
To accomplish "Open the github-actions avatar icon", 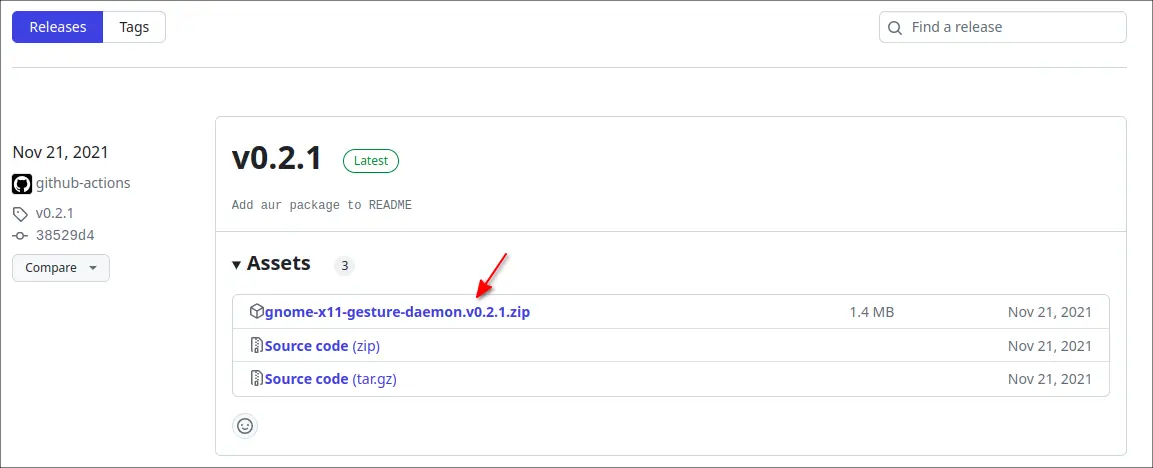I will (x=22, y=183).
